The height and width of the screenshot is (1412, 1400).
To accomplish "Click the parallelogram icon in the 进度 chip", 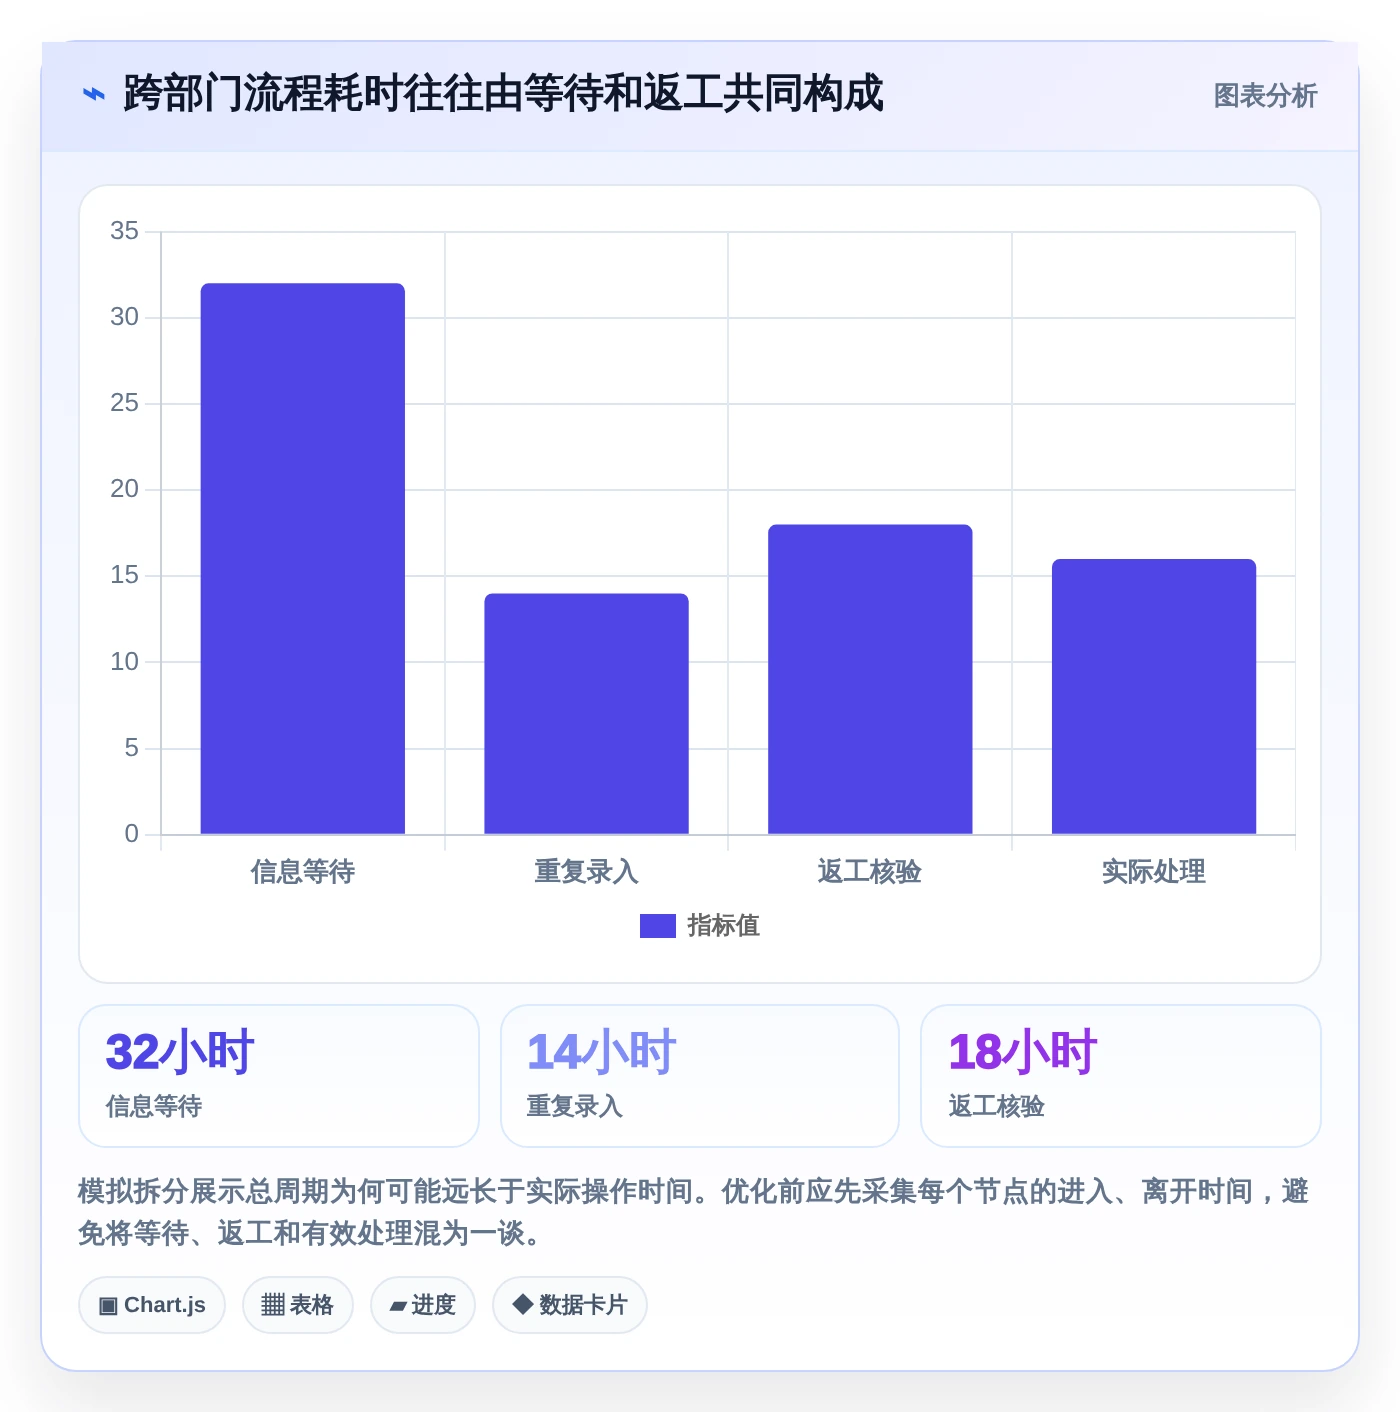I will 398,1306.
